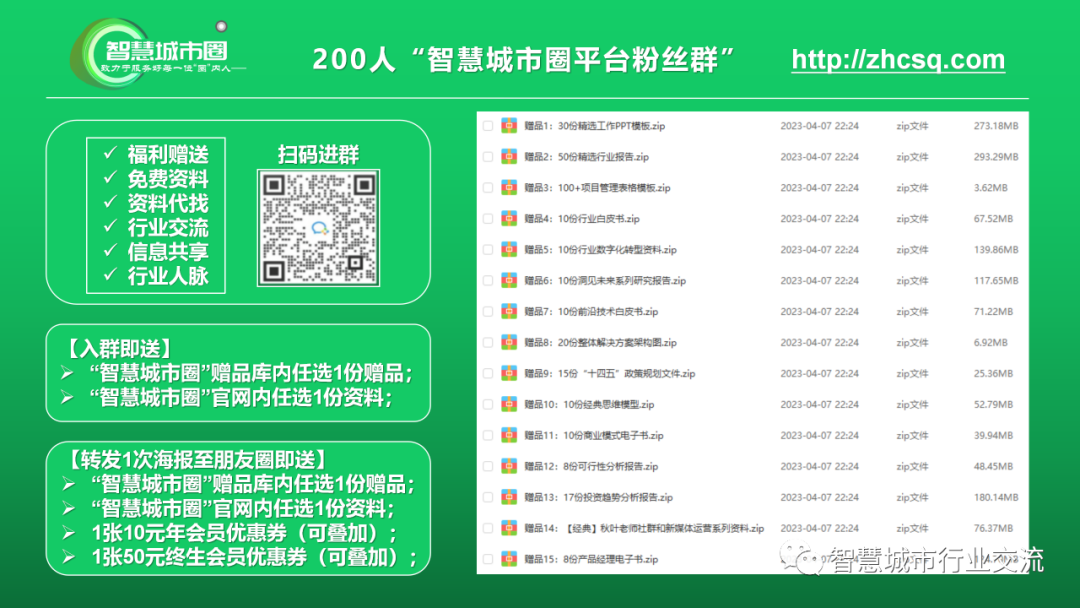Select file name 赠品8：20份整体解决方案架构图.zip
Image resolution: width=1080 pixels, height=608 pixels.
pyautogui.click(x=601, y=343)
